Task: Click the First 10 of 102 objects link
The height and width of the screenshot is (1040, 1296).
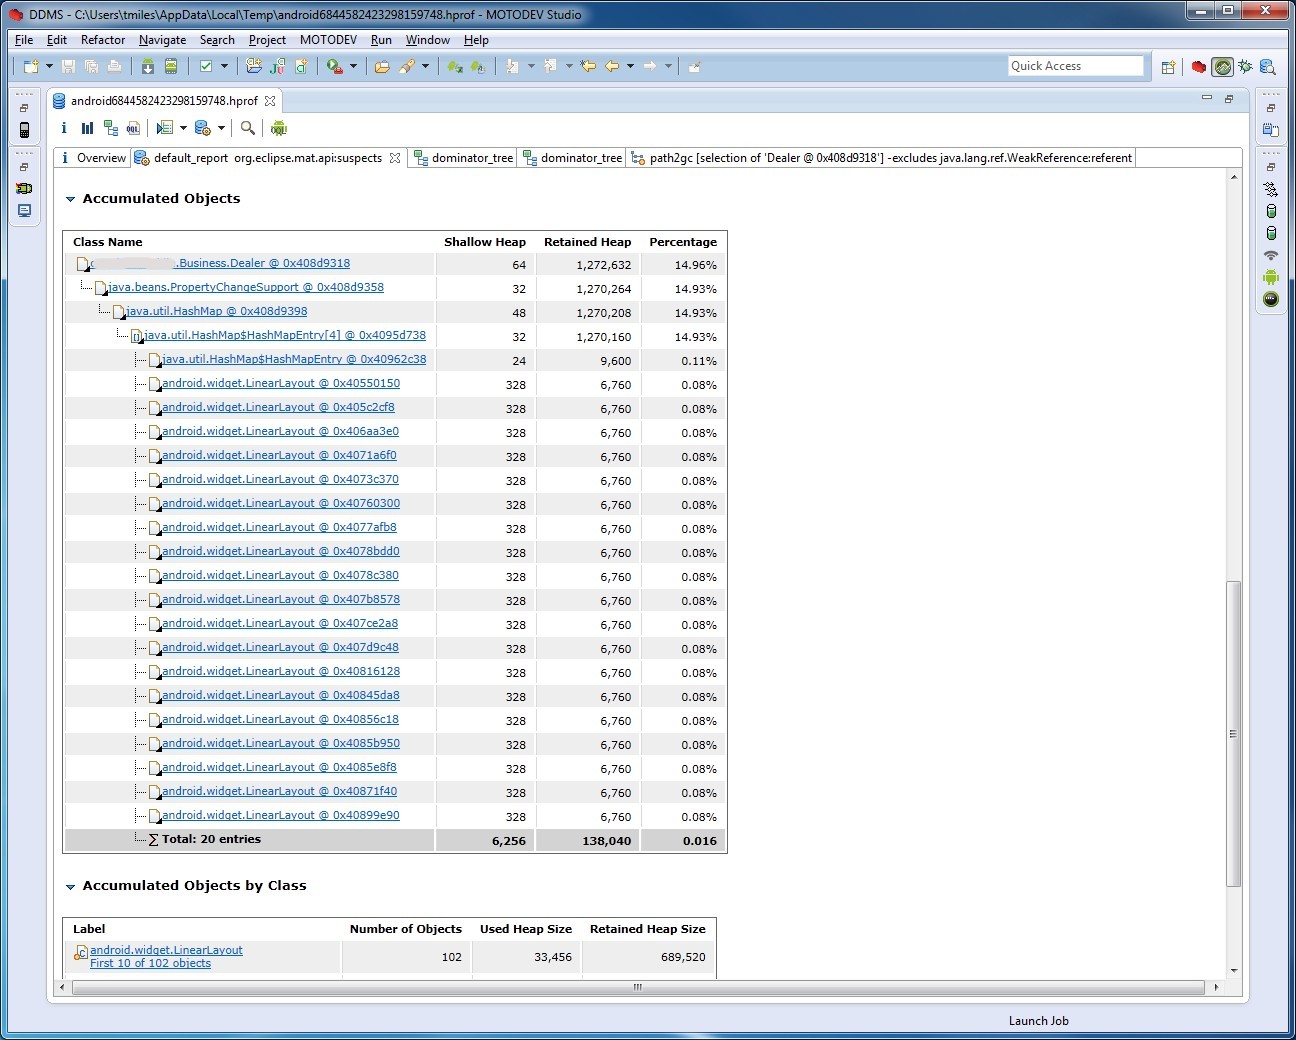Action: coord(150,964)
